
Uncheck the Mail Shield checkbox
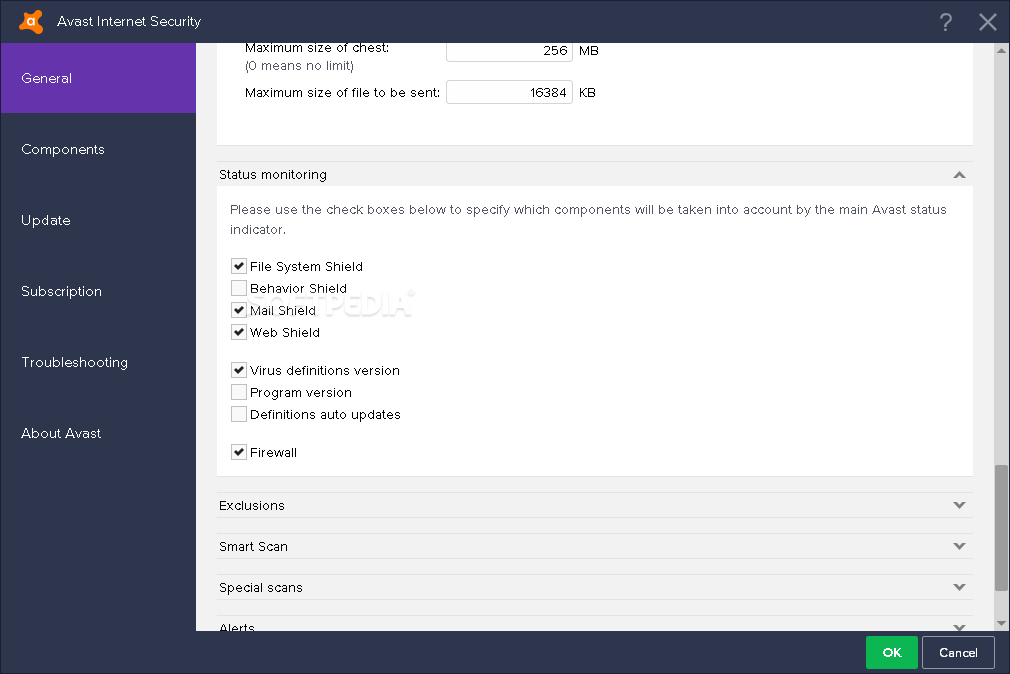click(239, 311)
